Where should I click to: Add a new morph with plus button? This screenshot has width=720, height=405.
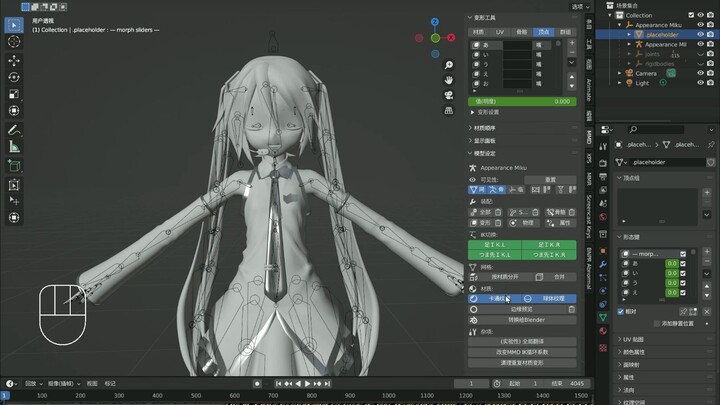tap(572, 43)
